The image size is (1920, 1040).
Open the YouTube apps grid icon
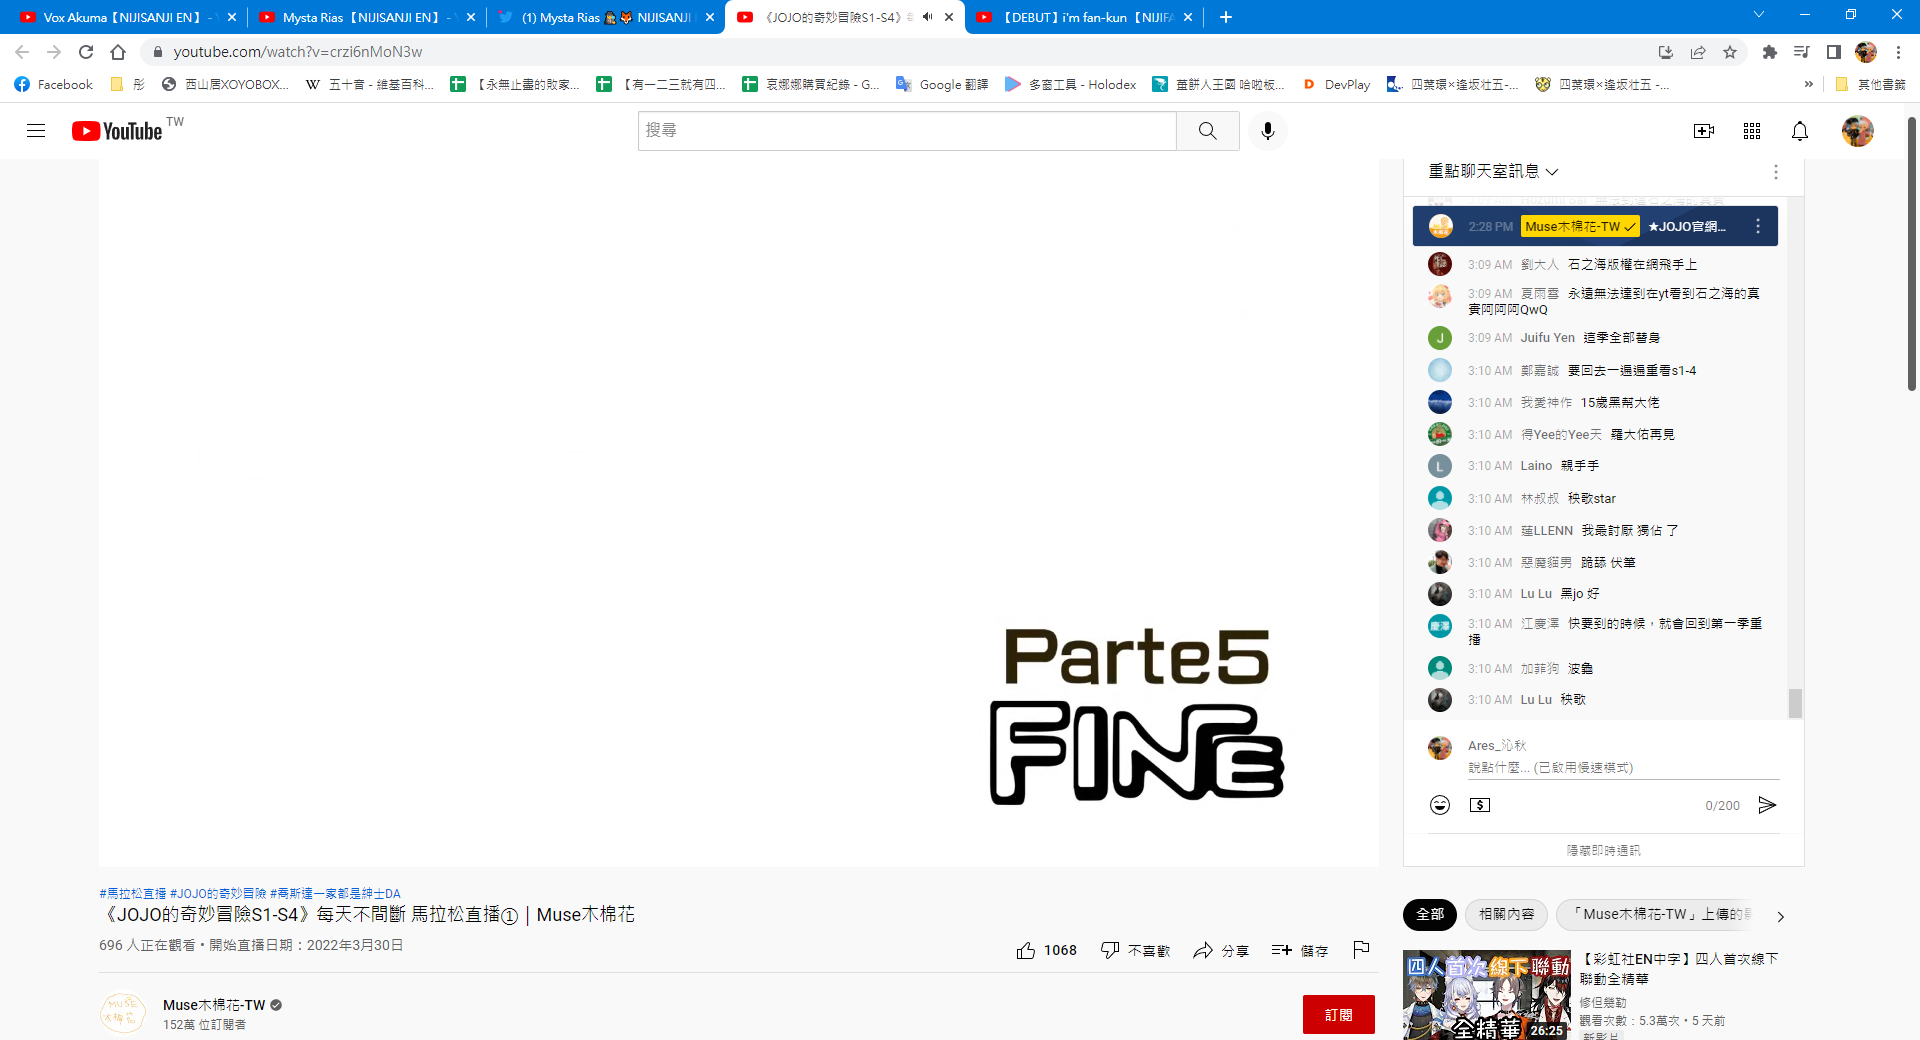pyautogui.click(x=1751, y=131)
